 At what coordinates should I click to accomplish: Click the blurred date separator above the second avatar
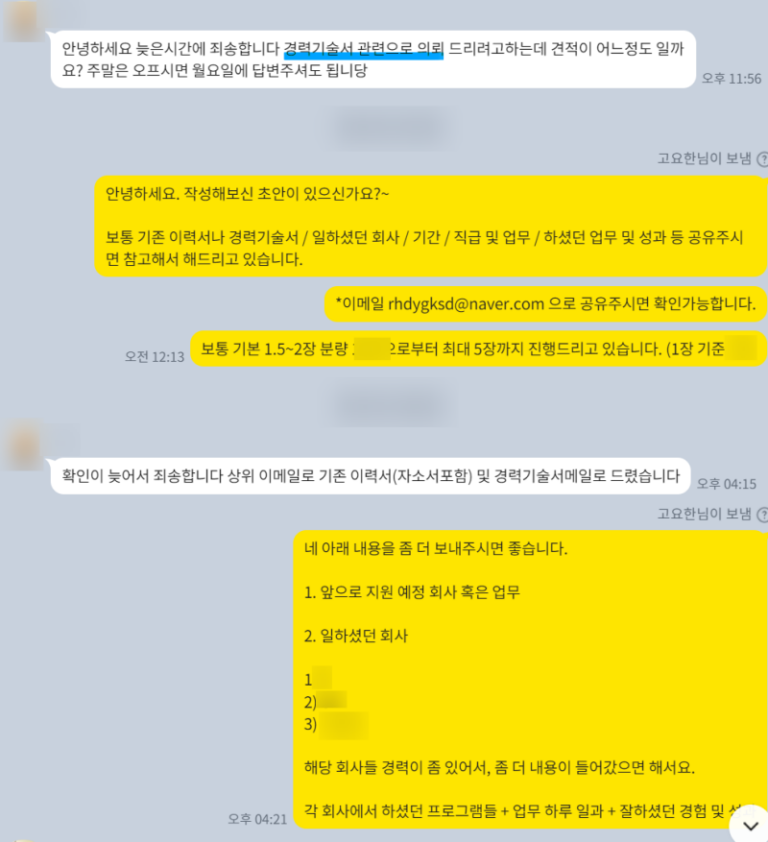click(393, 403)
